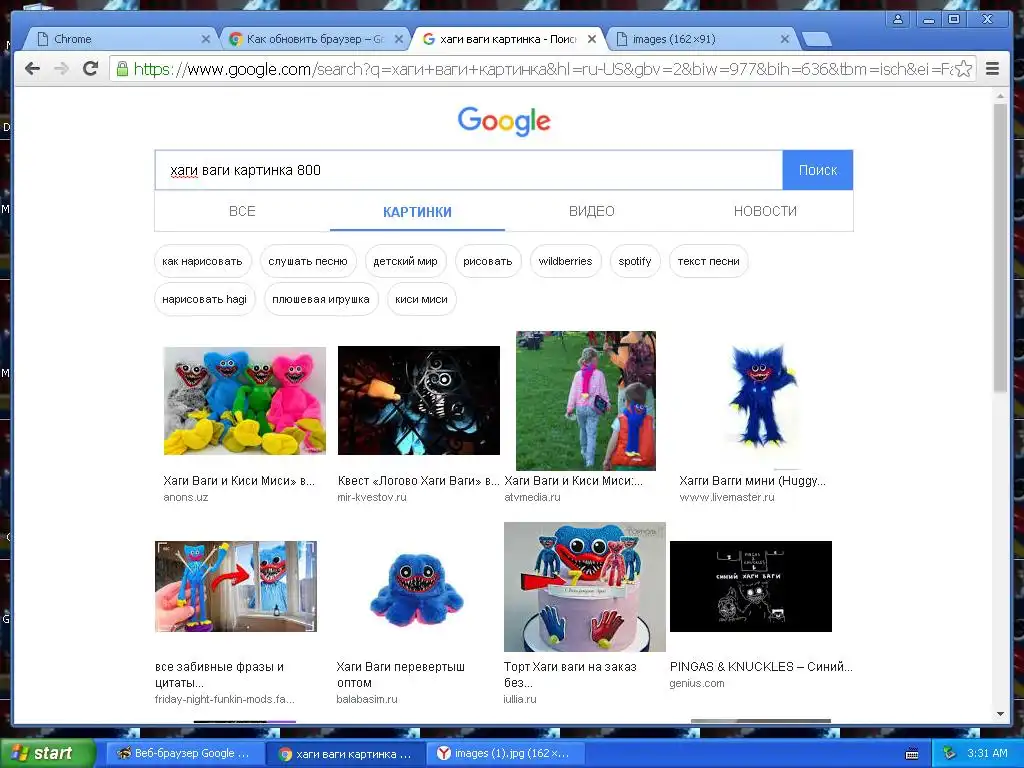The height and width of the screenshot is (768, 1024).
Task: Open the colorful plush toys thumbnail
Action: click(244, 400)
